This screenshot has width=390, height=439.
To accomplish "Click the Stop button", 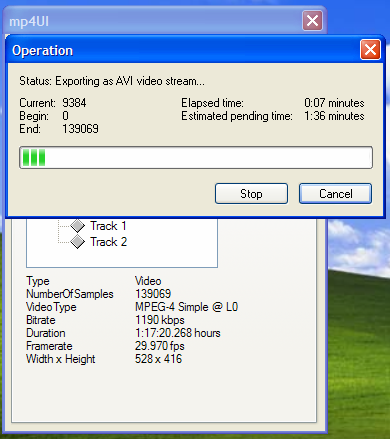I will (x=251, y=193).
